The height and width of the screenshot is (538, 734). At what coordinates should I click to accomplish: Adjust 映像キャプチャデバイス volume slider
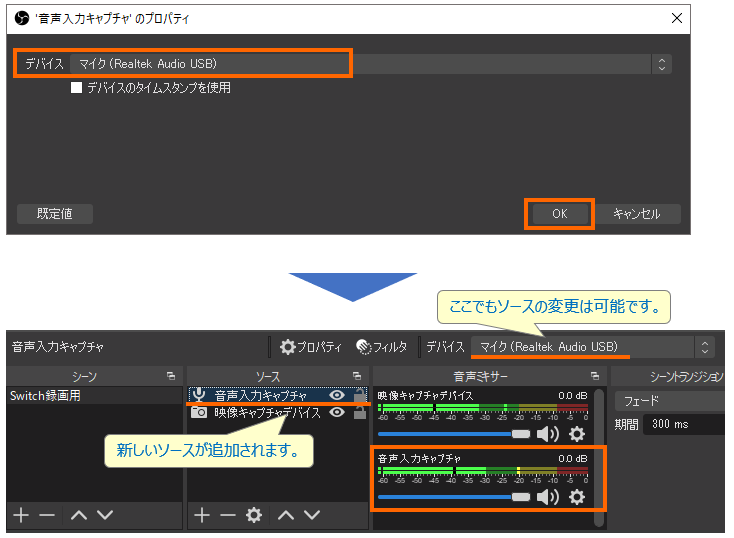[454, 434]
